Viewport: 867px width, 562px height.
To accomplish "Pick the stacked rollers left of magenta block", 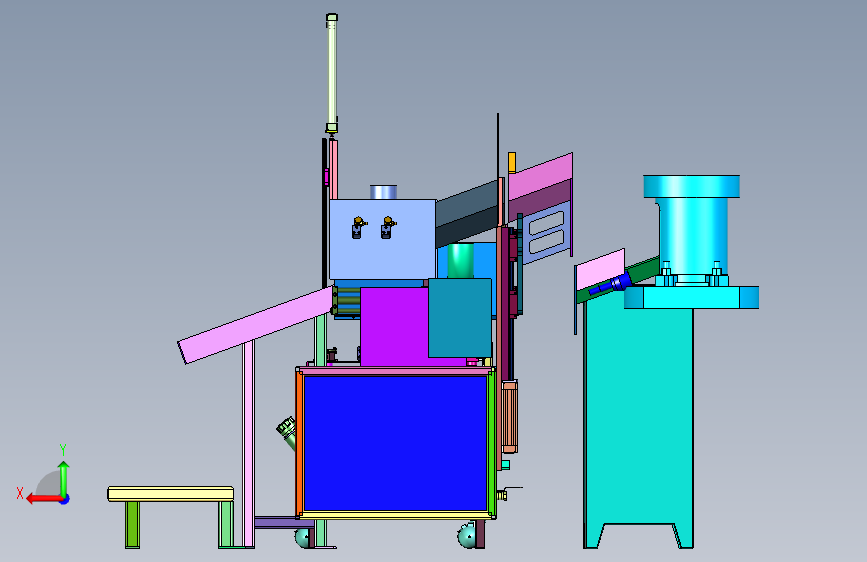I will (346, 301).
